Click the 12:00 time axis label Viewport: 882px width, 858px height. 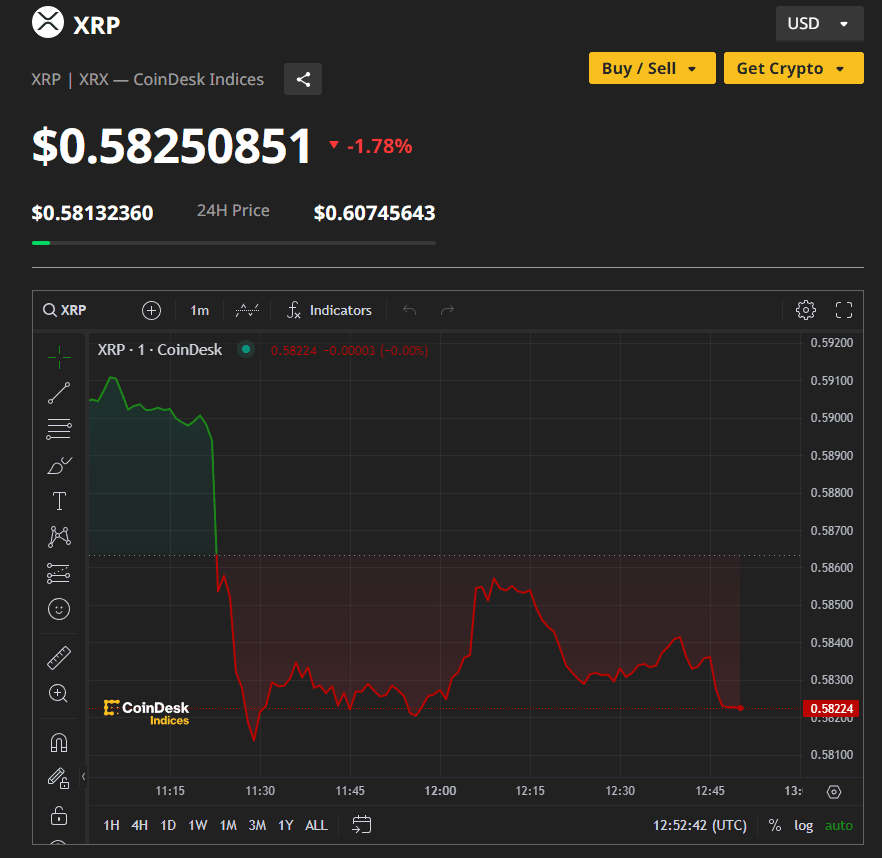(440, 790)
